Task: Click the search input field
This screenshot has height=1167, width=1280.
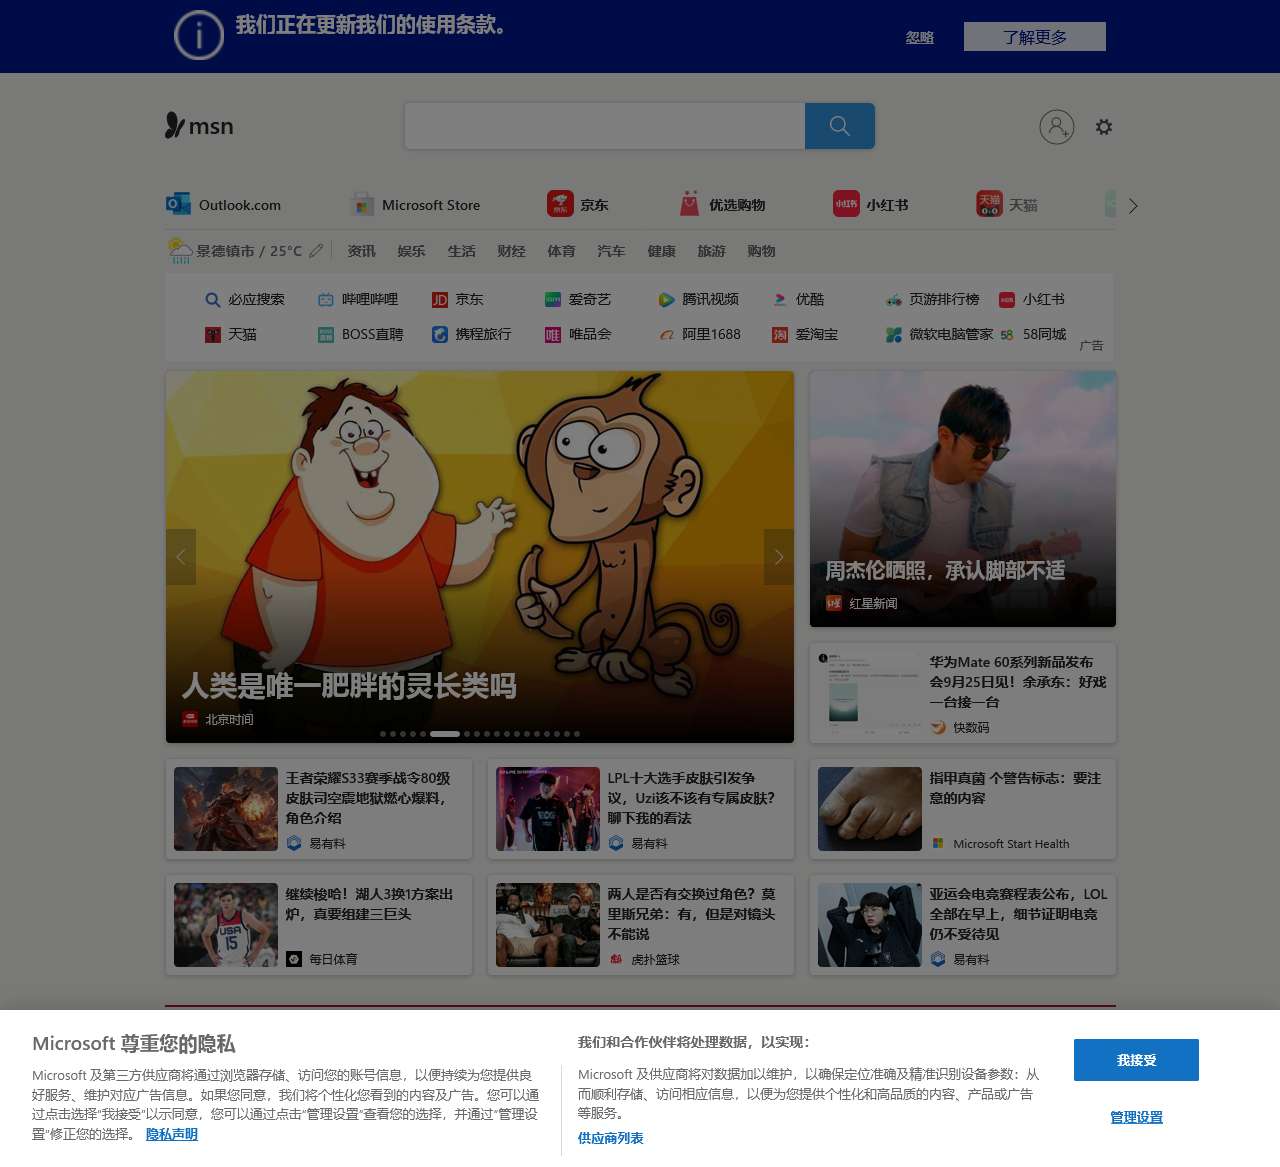Action: coord(604,126)
